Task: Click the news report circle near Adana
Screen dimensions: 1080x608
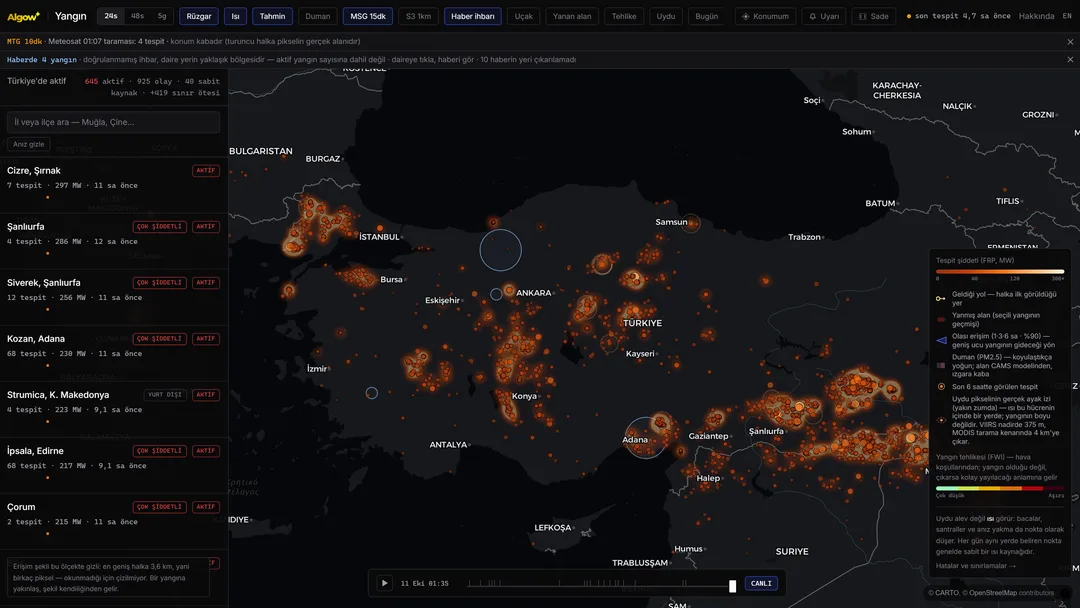Action: 645,438
